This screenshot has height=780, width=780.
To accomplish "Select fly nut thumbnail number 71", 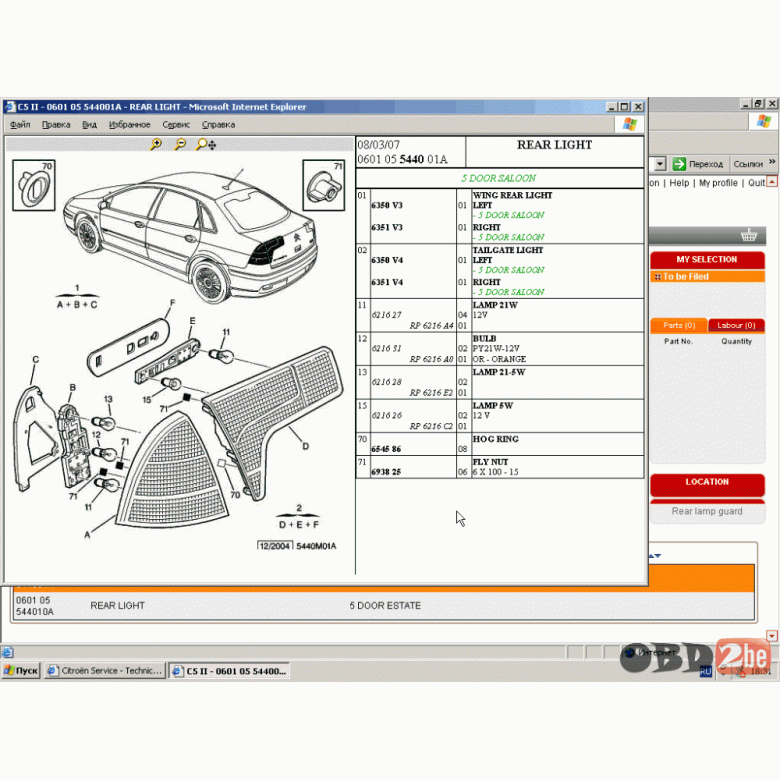I will tap(324, 185).
